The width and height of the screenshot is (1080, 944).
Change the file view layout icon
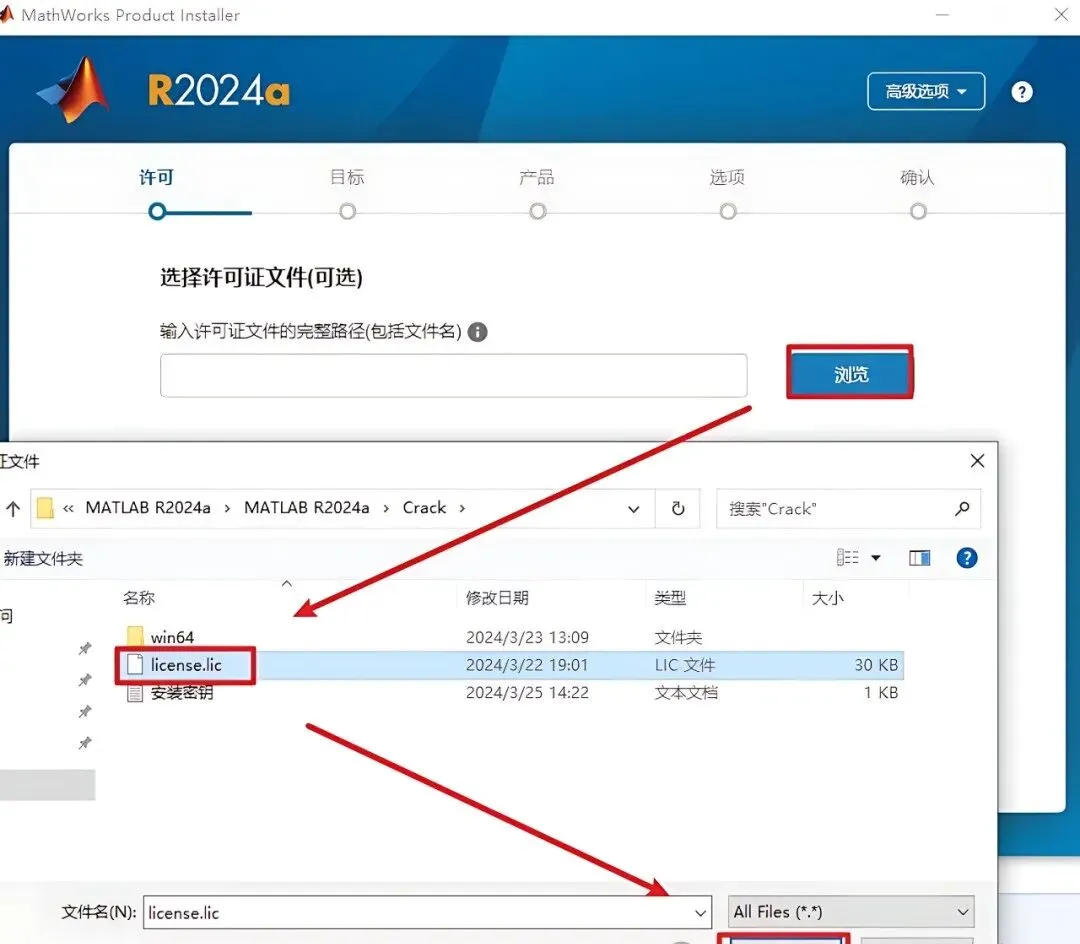(x=847, y=558)
